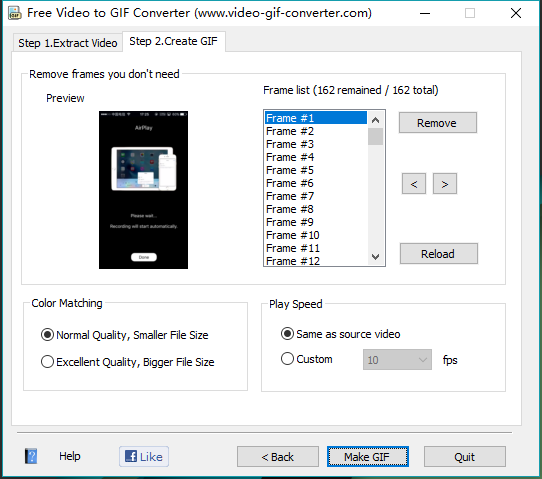This screenshot has width=542, height=479.
Task: Choose Custom play speed option
Action: tap(307, 359)
